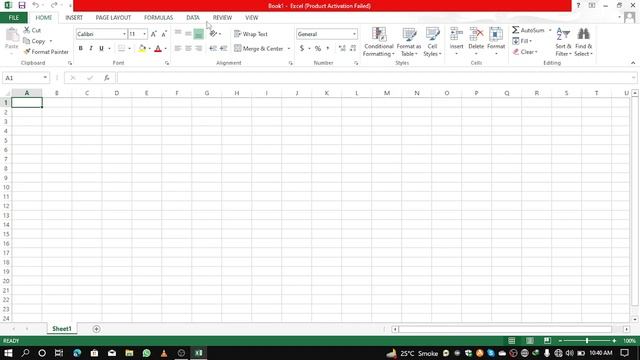Screen dimensions: 640x360
Task: Toggle Top Align vertical alignment
Action: 178,33
